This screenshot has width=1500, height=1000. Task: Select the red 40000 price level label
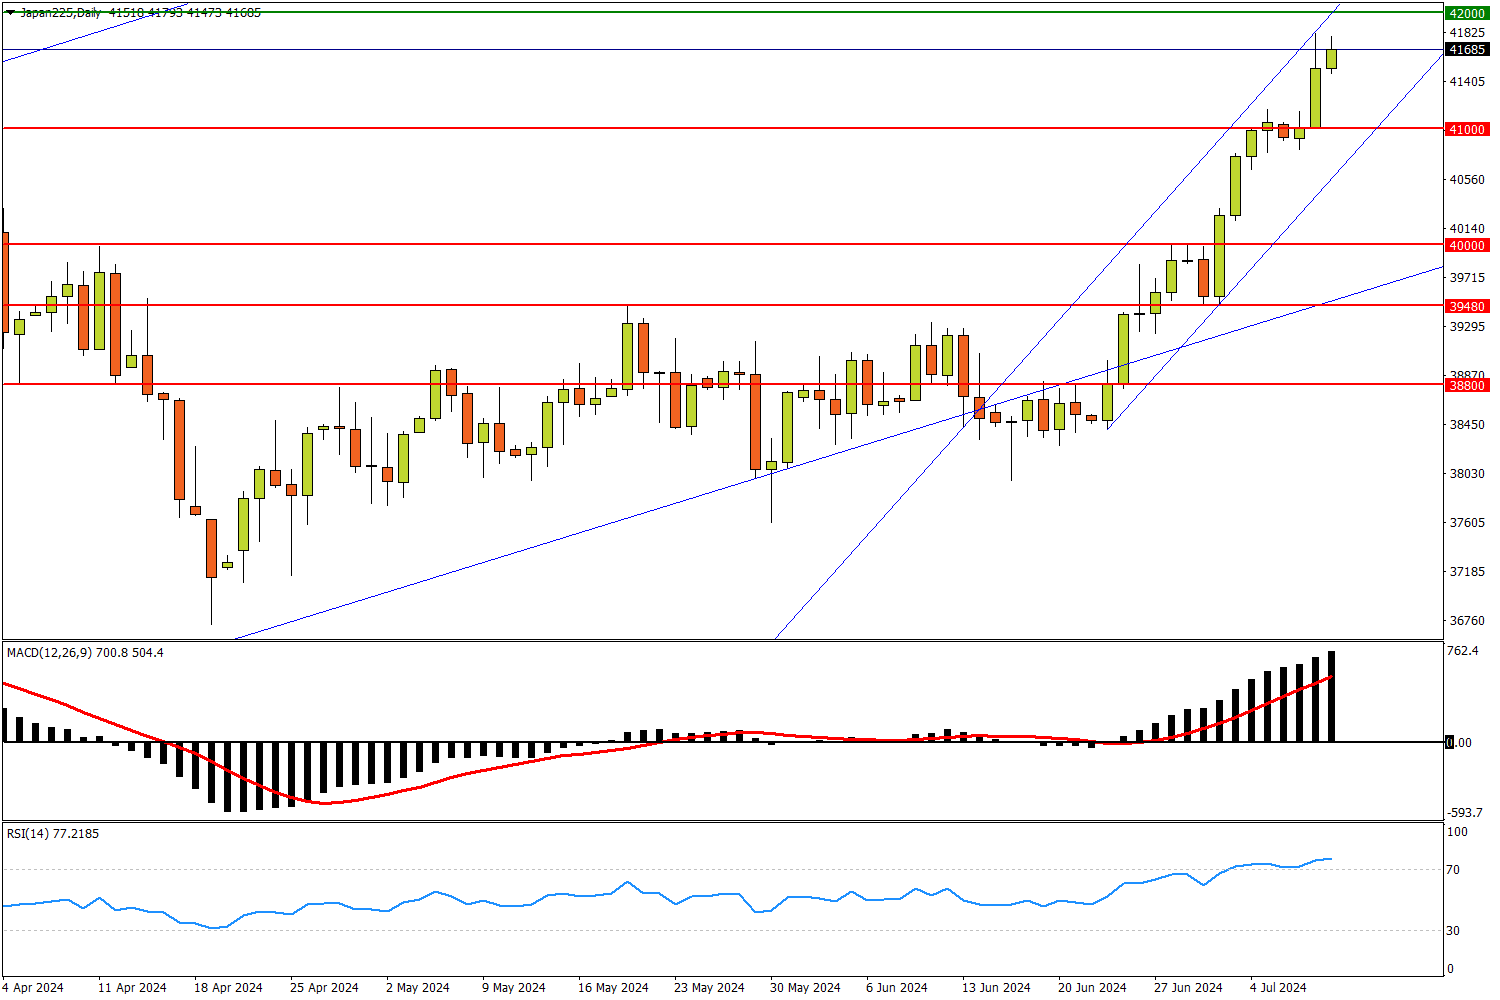[x=1466, y=245]
